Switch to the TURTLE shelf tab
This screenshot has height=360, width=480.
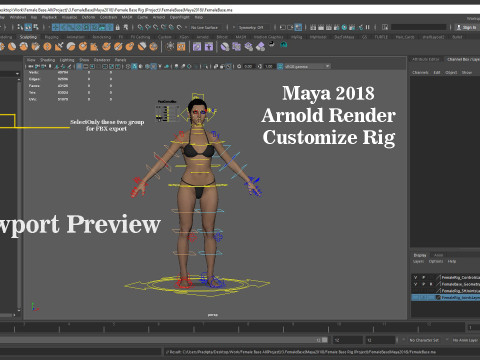click(x=381, y=37)
